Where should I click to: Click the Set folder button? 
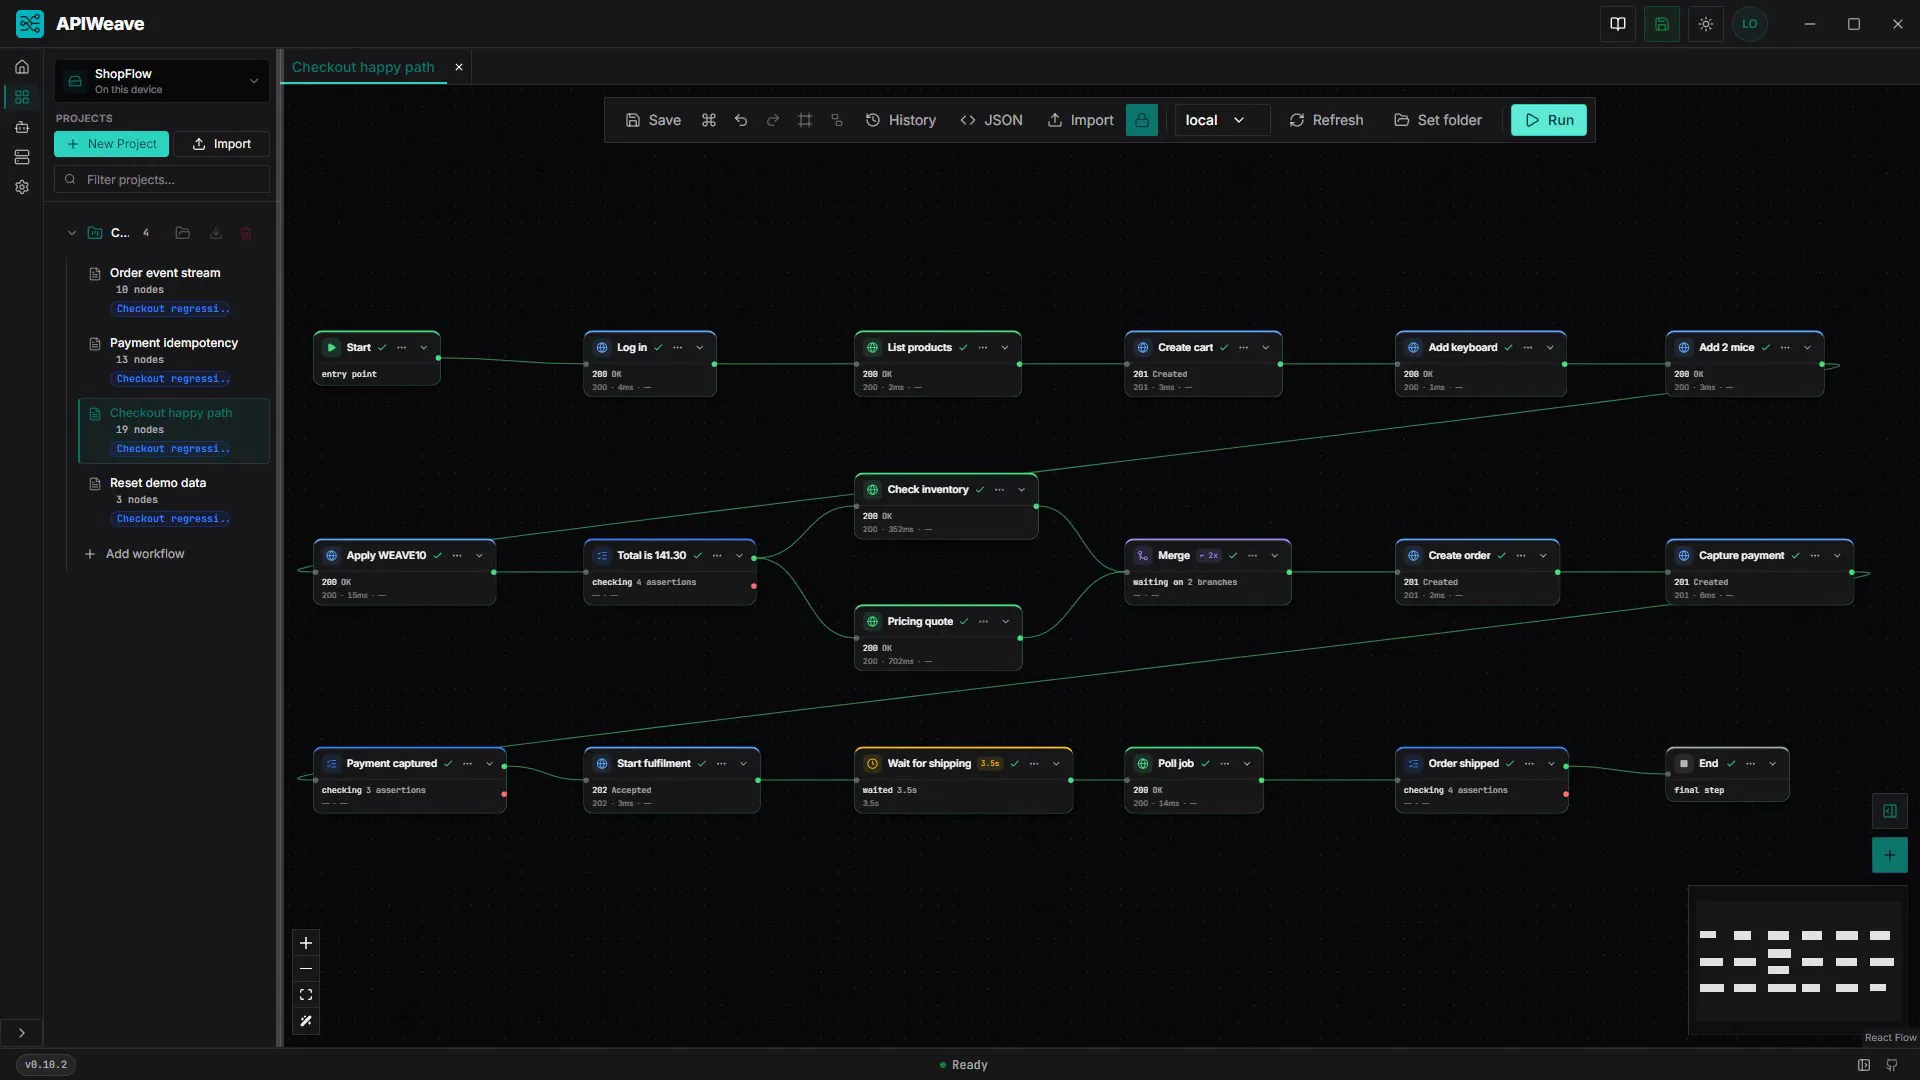click(1438, 120)
